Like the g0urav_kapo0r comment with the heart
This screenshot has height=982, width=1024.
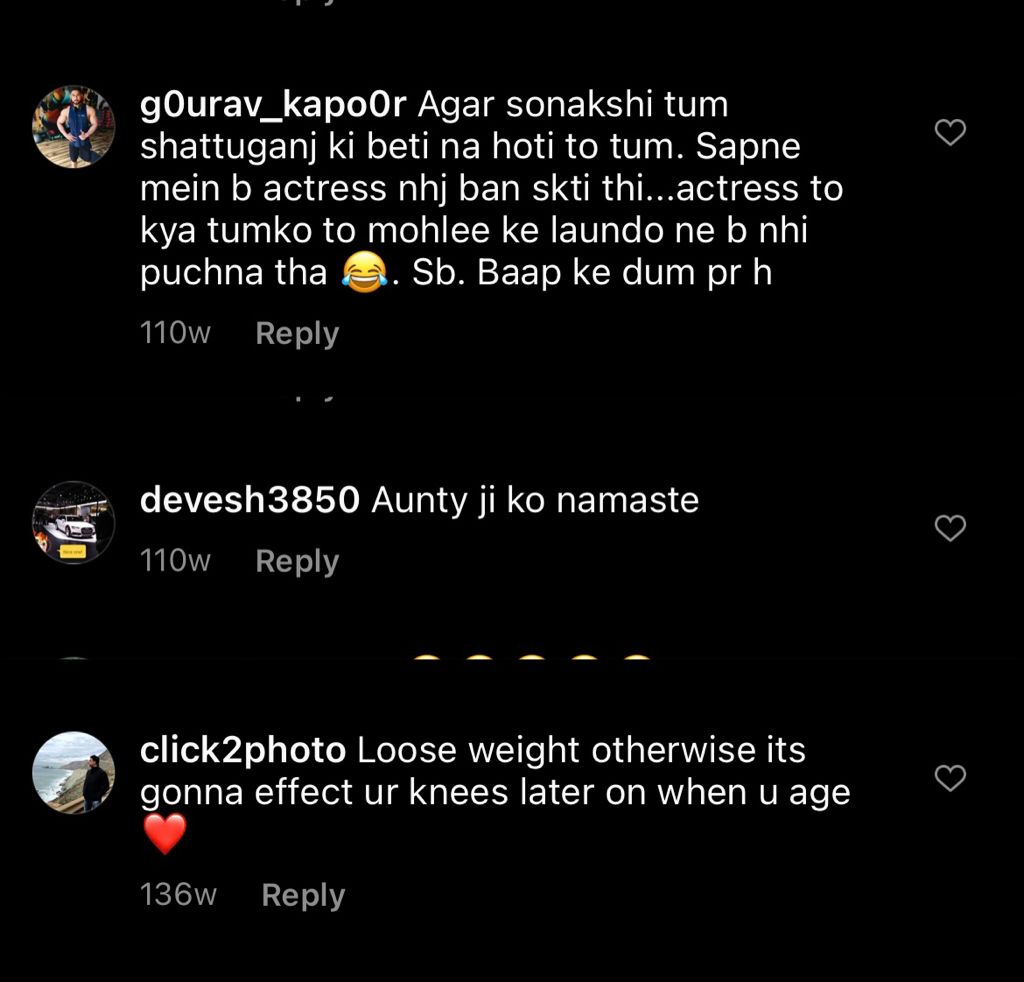[x=949, y=131]
